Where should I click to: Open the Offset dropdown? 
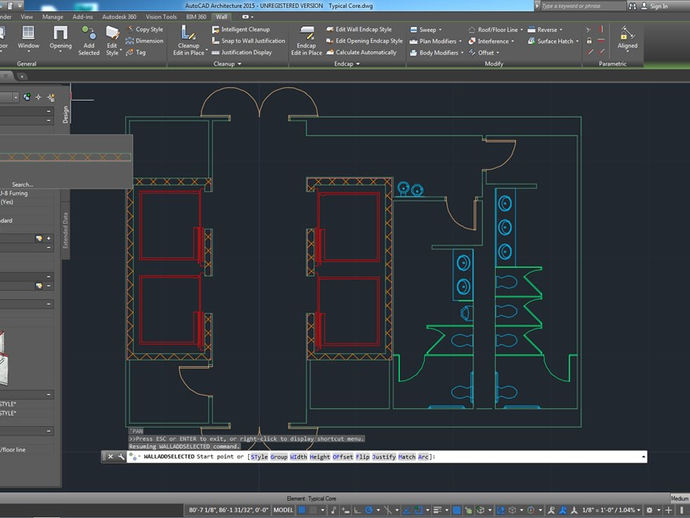[484, 53]
